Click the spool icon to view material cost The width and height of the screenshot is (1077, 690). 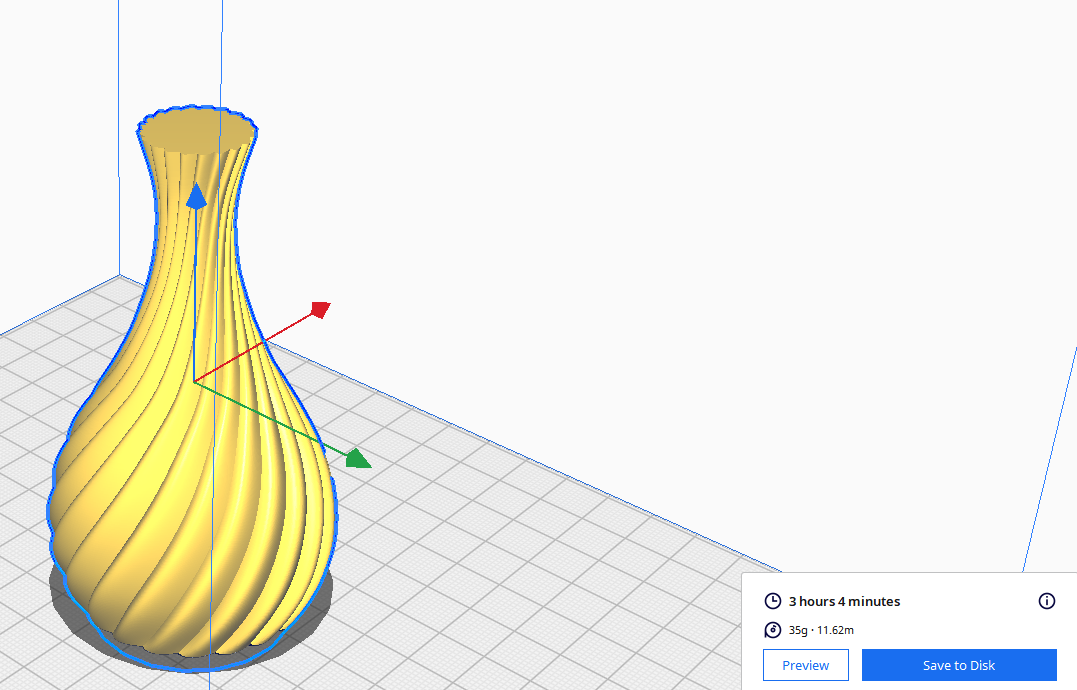tap(771, 630)
